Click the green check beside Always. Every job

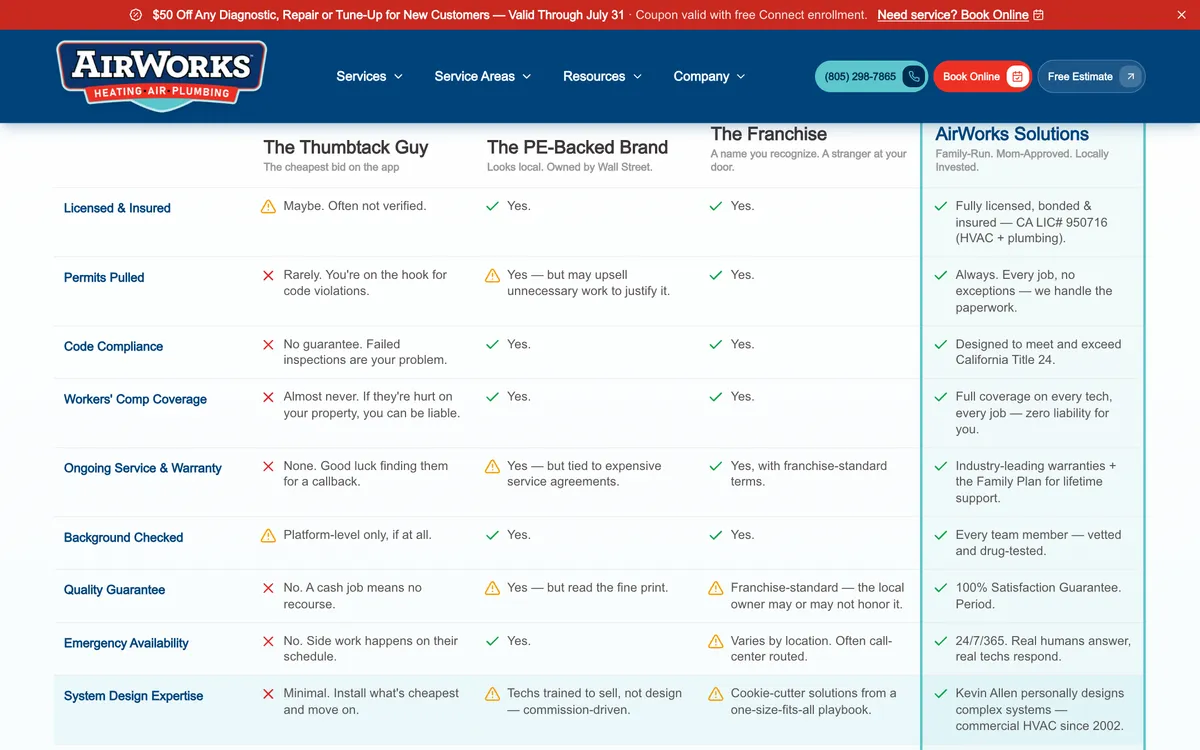point(940,275)
